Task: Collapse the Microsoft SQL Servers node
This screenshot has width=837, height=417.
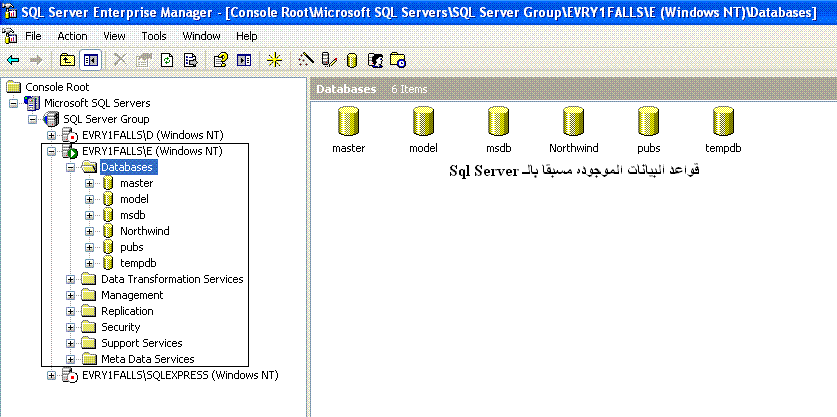Action: click(x=14, y=103)
